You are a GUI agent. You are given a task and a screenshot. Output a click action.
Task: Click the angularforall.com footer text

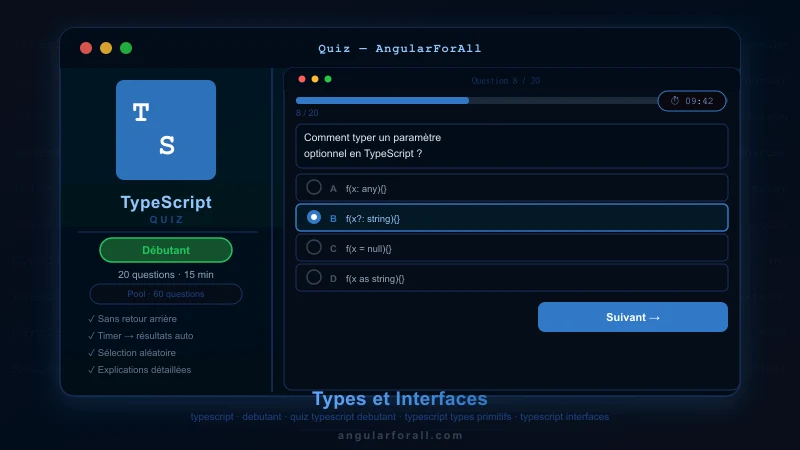pos(400,435)
